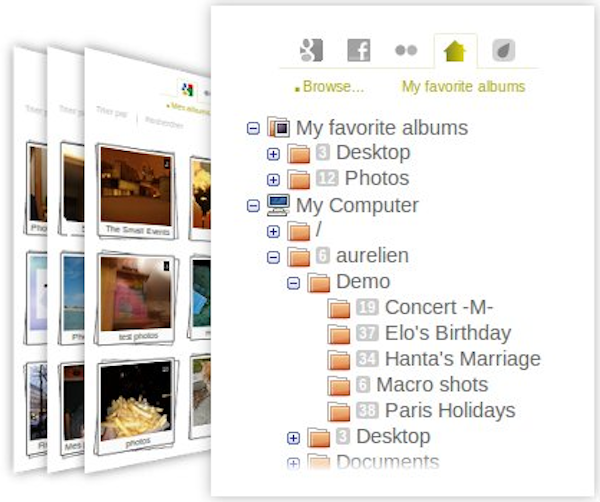
Task: Select the Hanta's Marriage album
Action: tap(463, 359)
